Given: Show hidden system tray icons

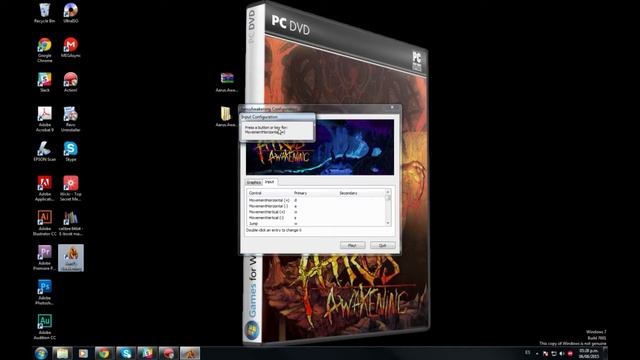Looking at the screenshot, I should (537, 353).
